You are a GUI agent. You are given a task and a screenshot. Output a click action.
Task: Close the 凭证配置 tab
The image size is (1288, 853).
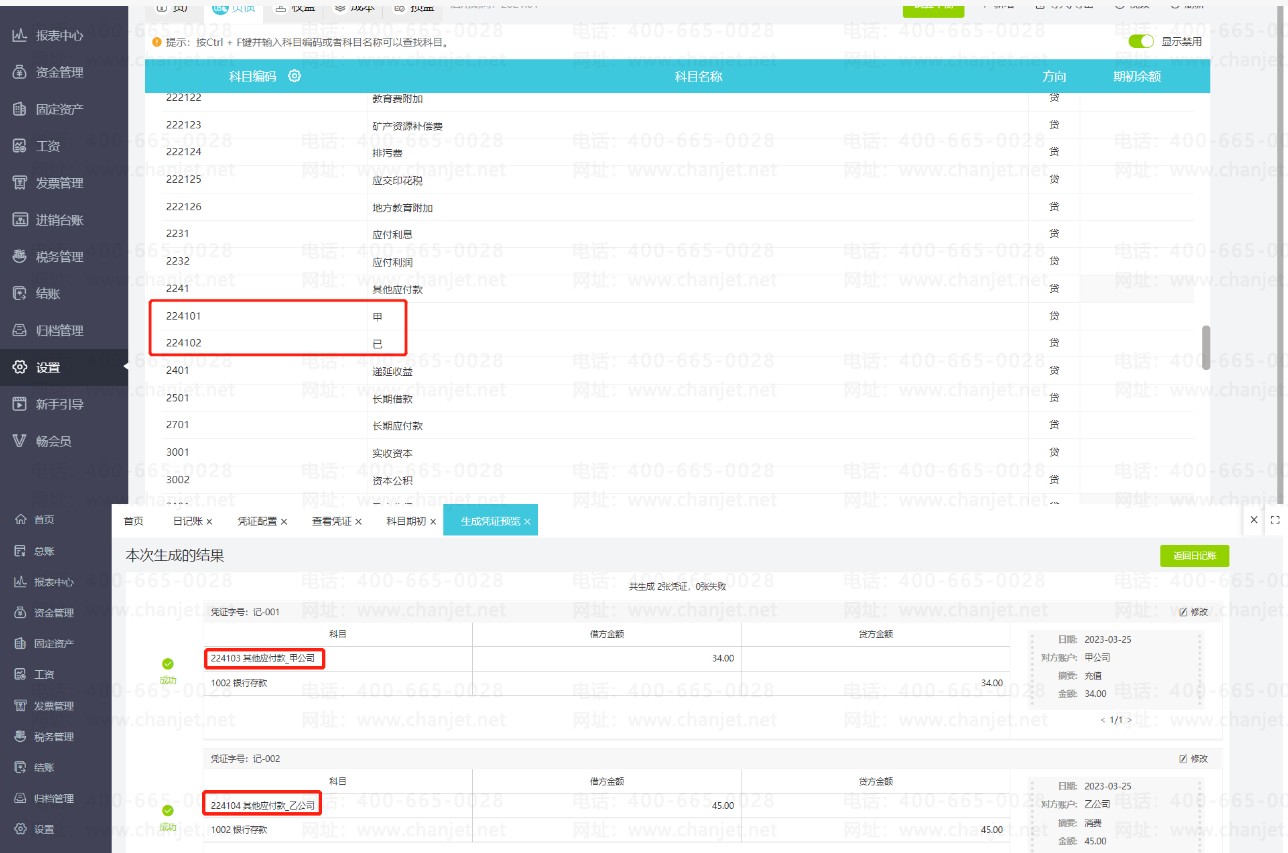(x=284, y=522)
